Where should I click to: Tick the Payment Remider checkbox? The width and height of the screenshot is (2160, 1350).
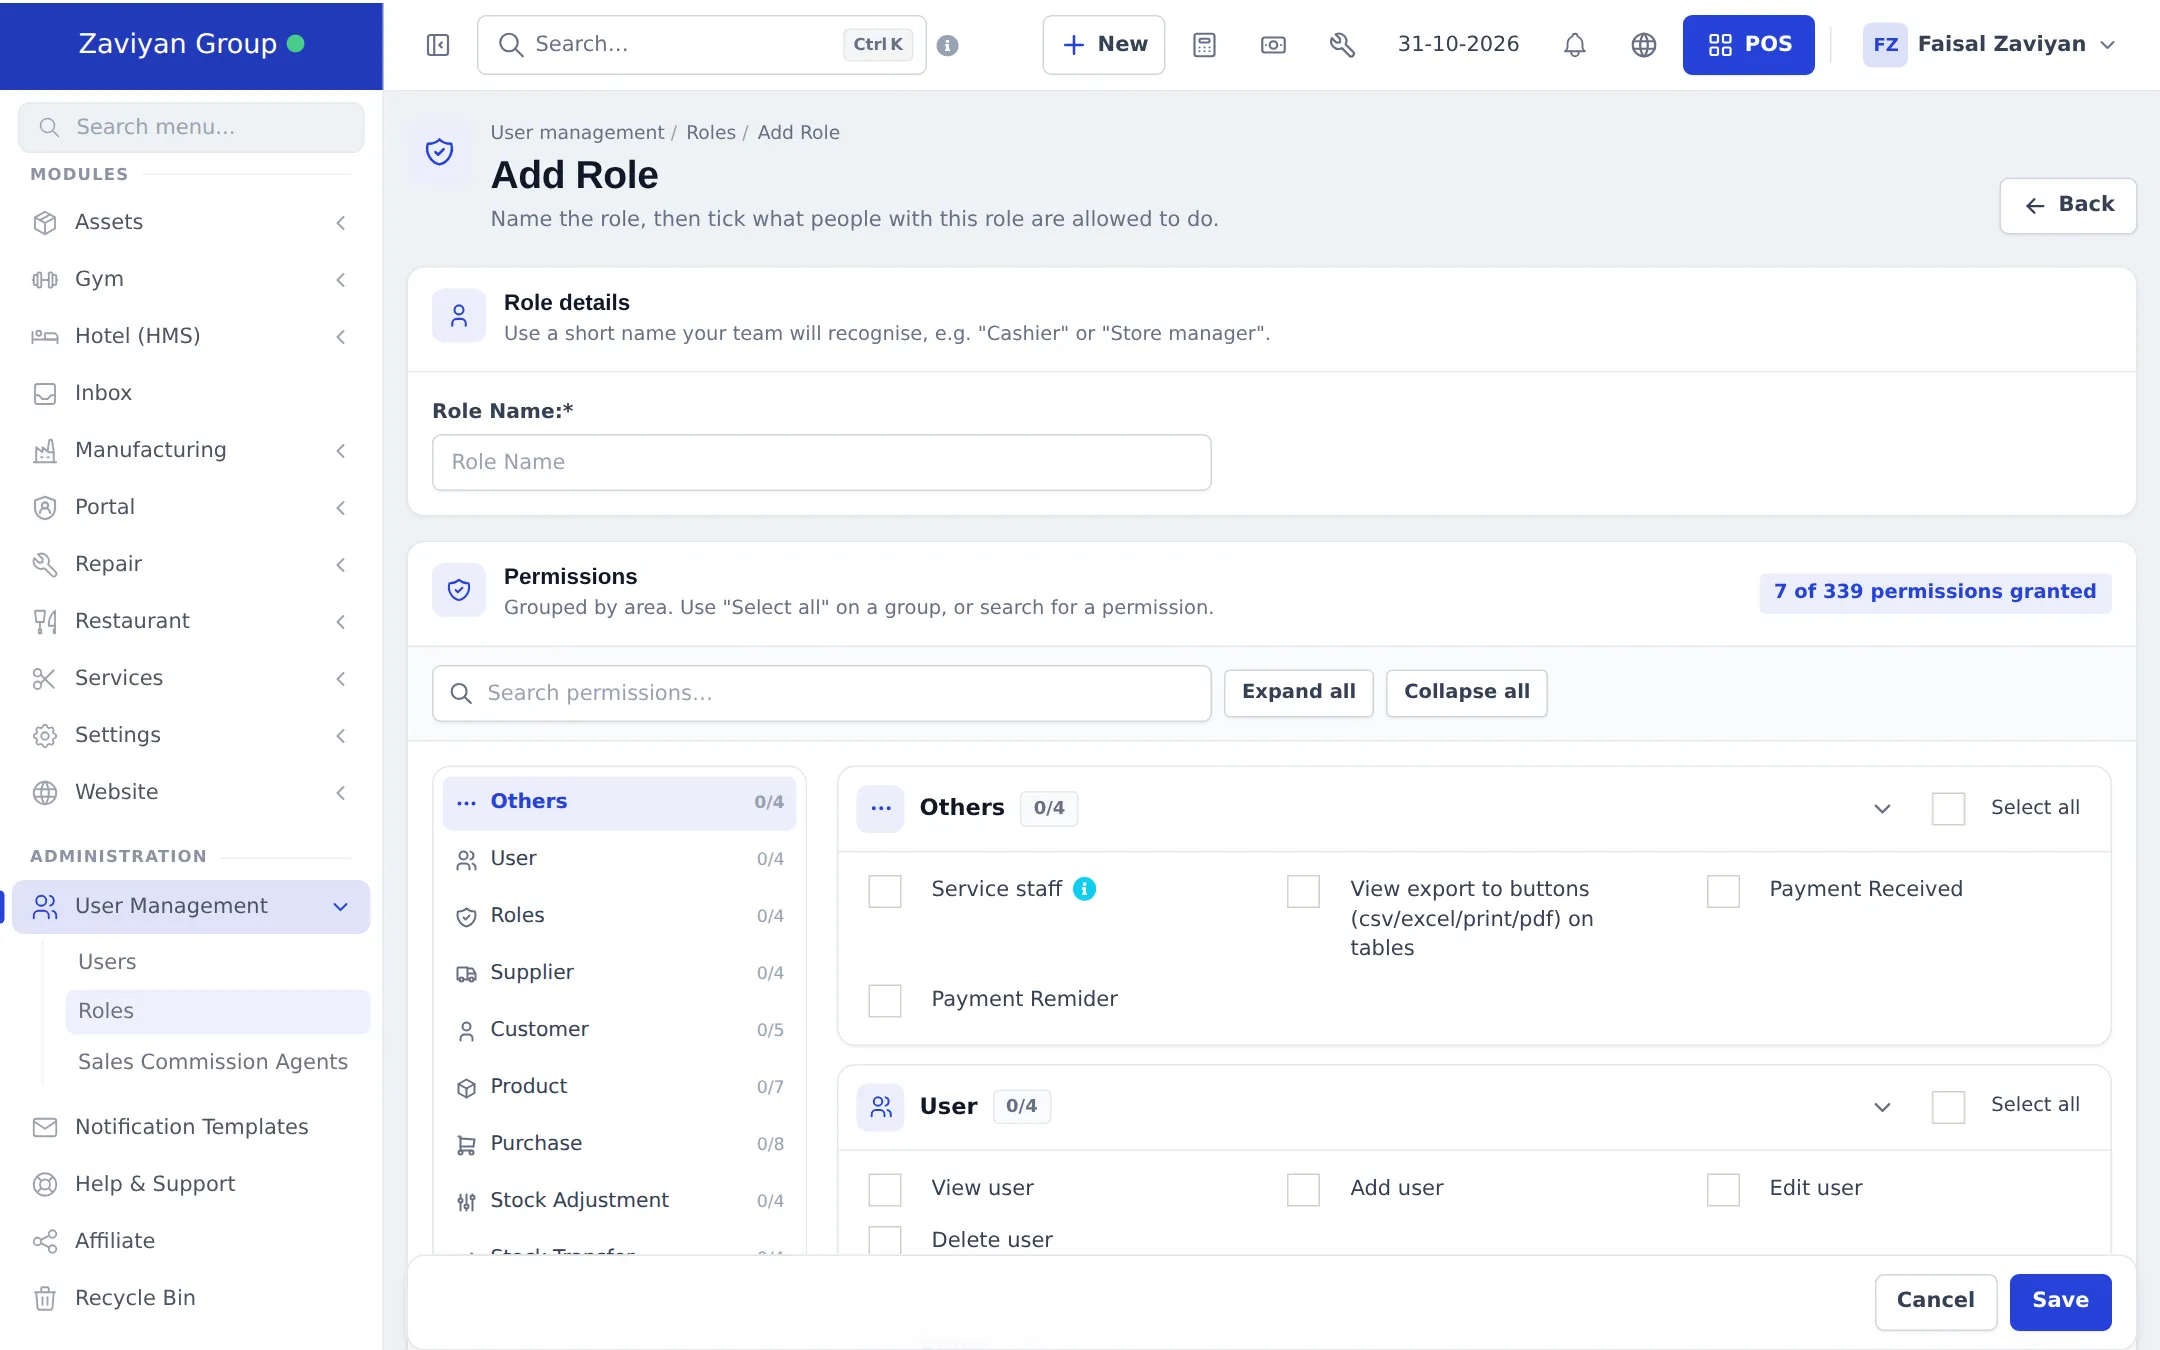(x=885, y=1001)
